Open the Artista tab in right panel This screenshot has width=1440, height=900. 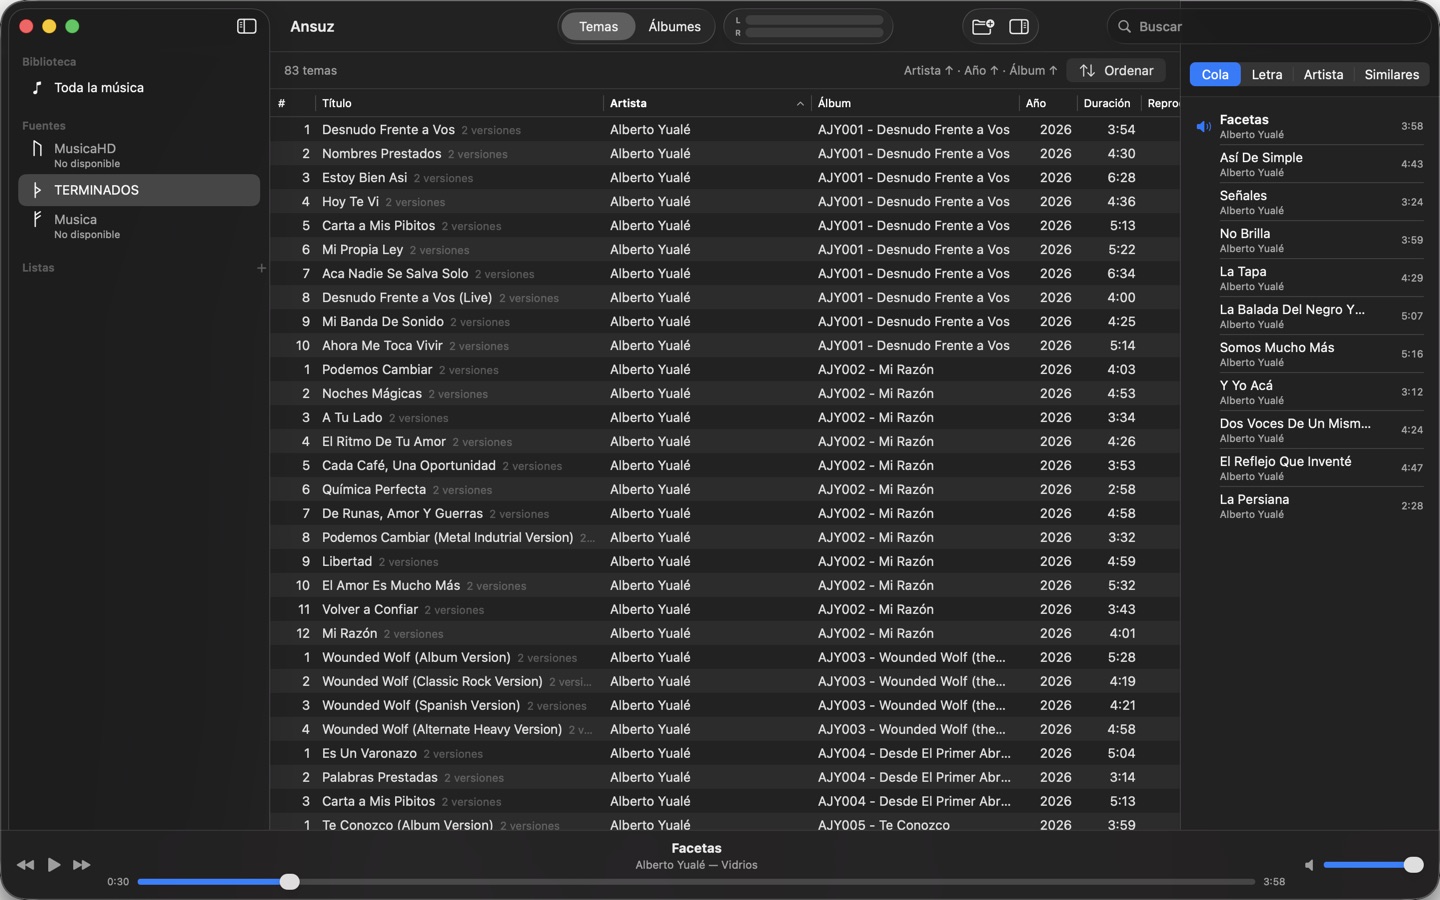click(x=1323, y=75)
